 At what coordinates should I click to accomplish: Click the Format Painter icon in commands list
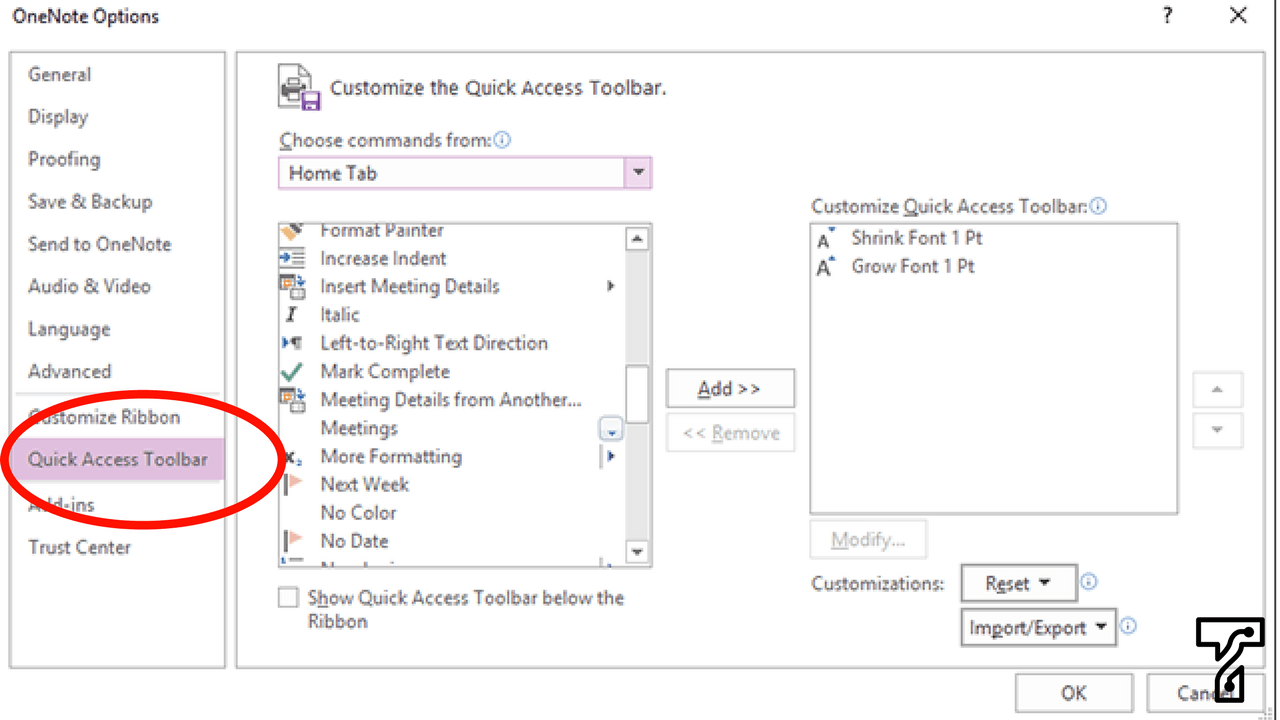pos(293,230)
